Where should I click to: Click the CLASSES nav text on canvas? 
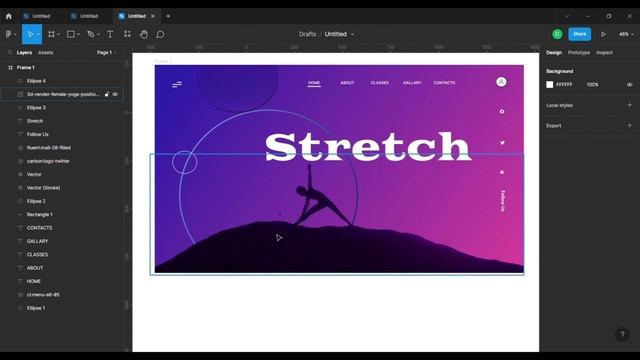click(x=380, y=83)
